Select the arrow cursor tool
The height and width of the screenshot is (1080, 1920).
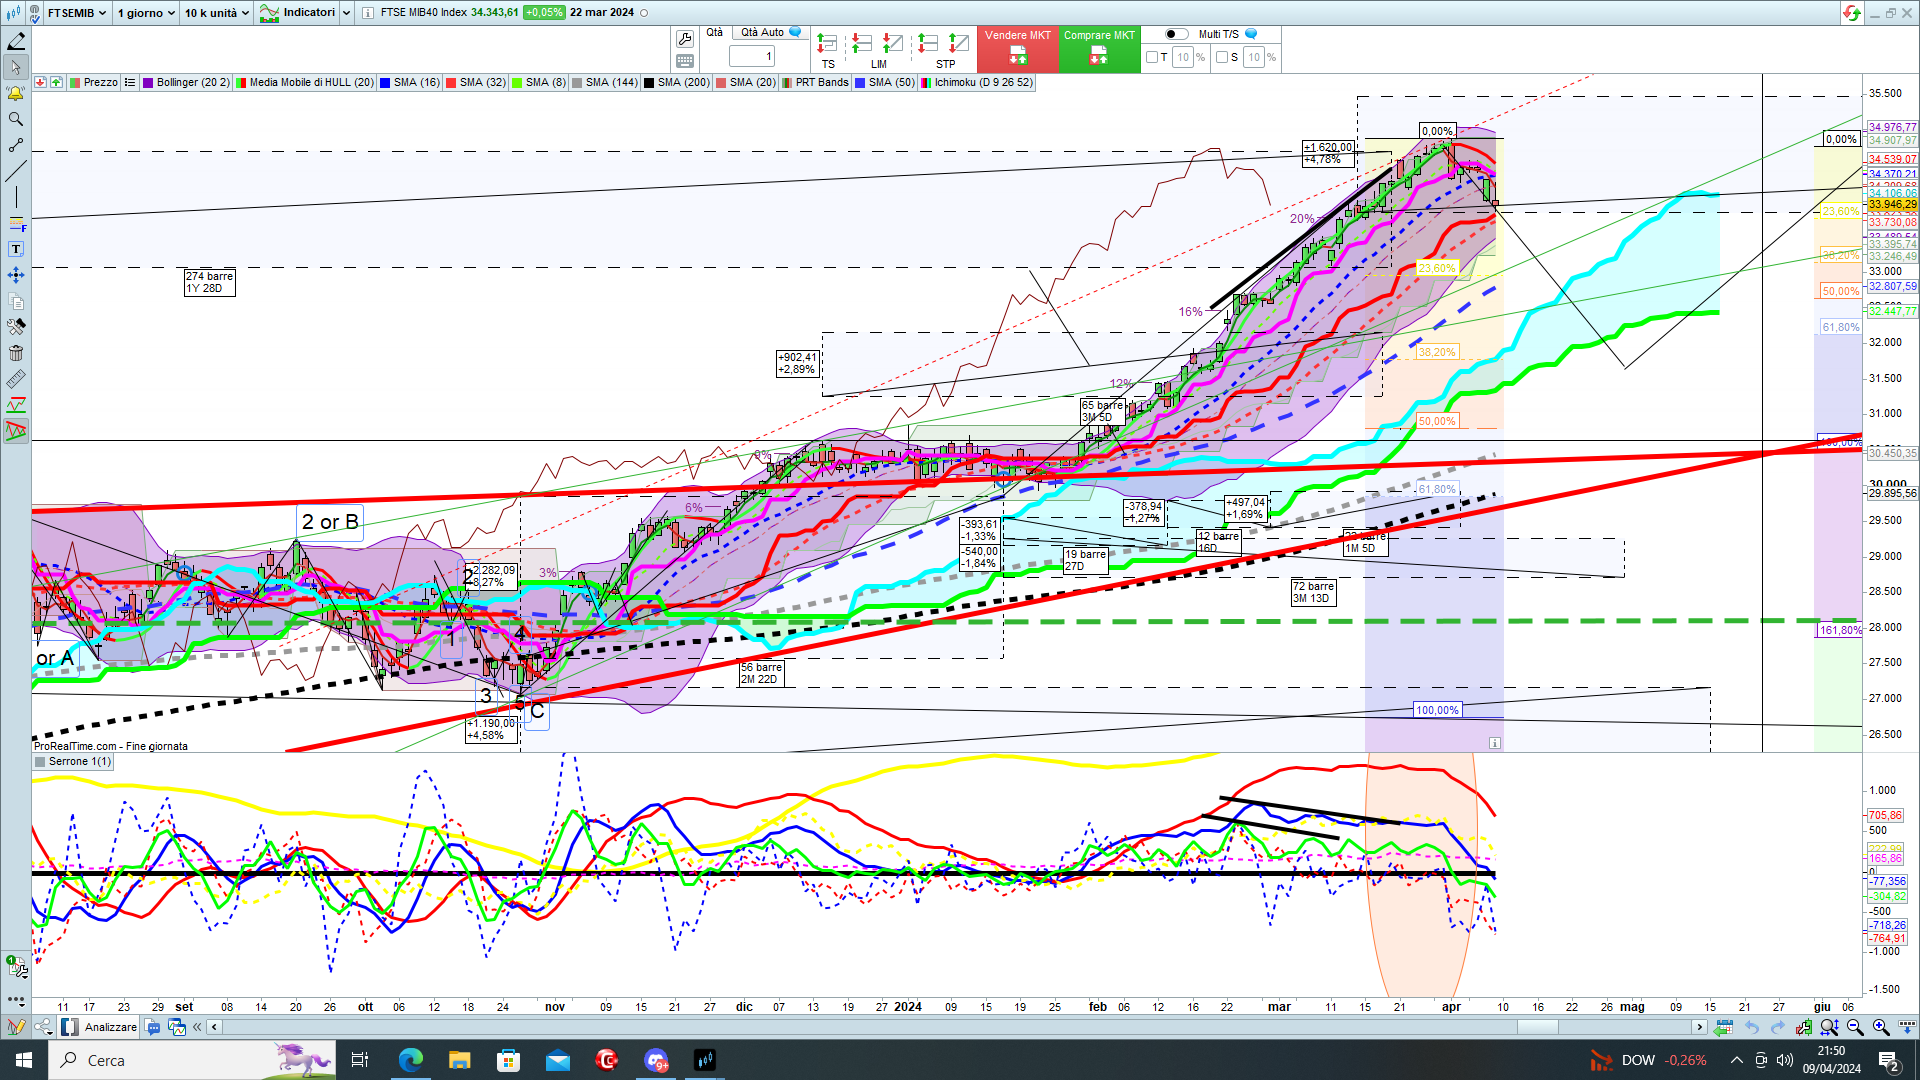coord(16,67)
